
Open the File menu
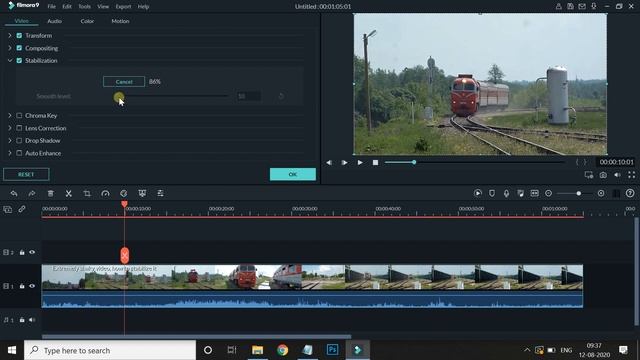click(51, 7)
